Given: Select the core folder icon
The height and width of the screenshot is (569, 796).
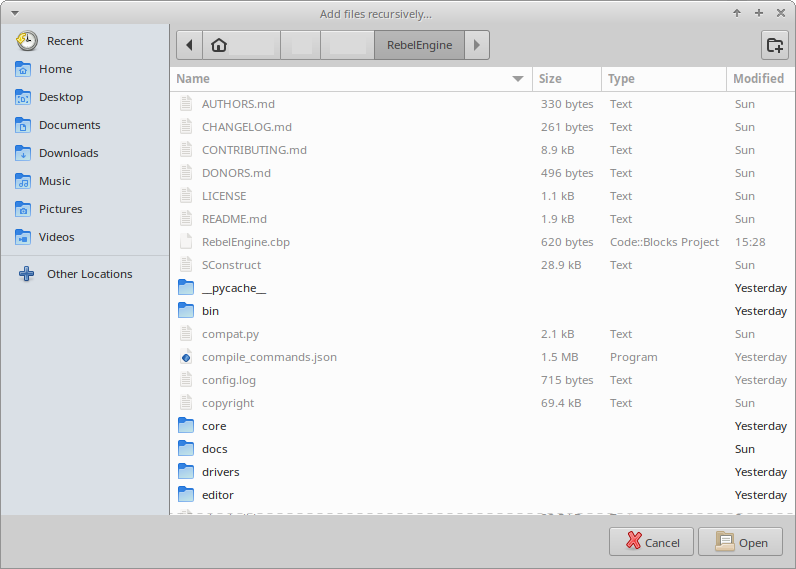Looking at the screenshot, I should coord(186,426).
